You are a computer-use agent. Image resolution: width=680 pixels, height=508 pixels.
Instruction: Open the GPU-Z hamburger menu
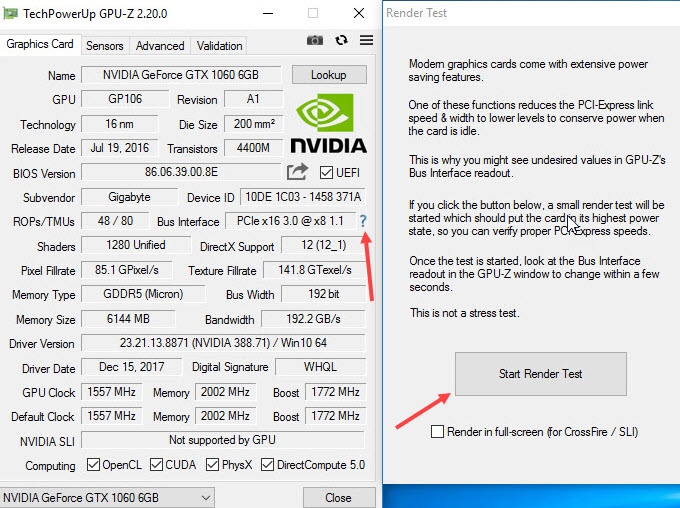point(366,40)
